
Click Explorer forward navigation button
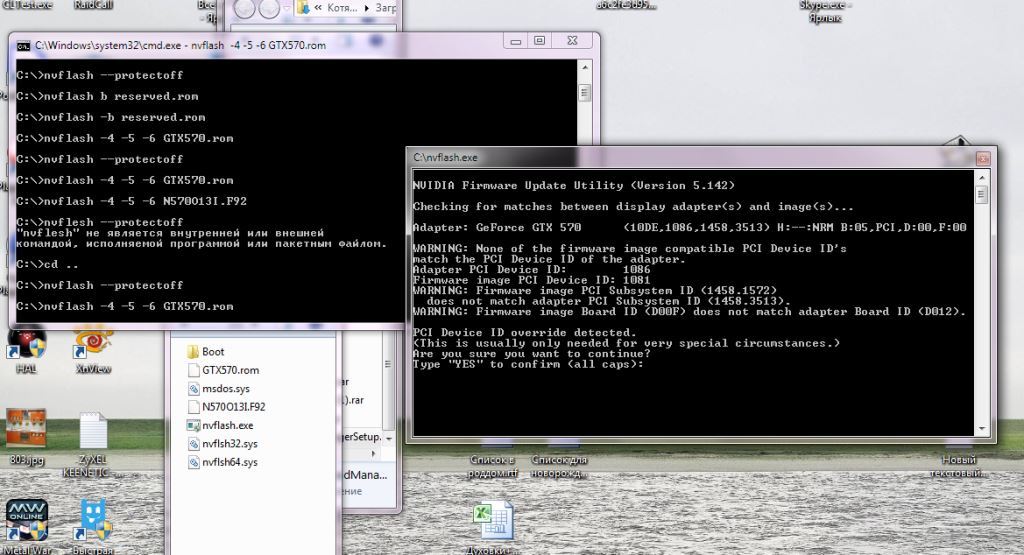tap(269, 9)
